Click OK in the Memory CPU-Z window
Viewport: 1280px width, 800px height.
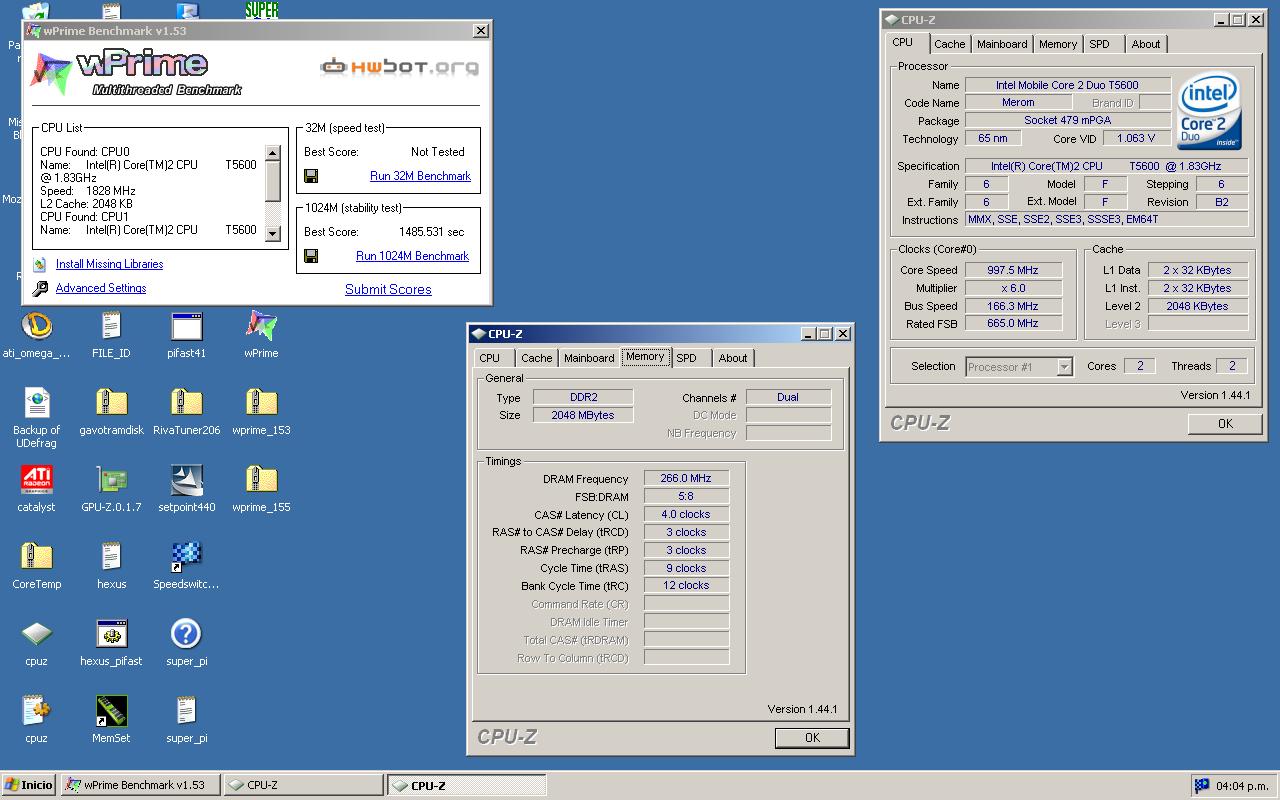[812, 737]
